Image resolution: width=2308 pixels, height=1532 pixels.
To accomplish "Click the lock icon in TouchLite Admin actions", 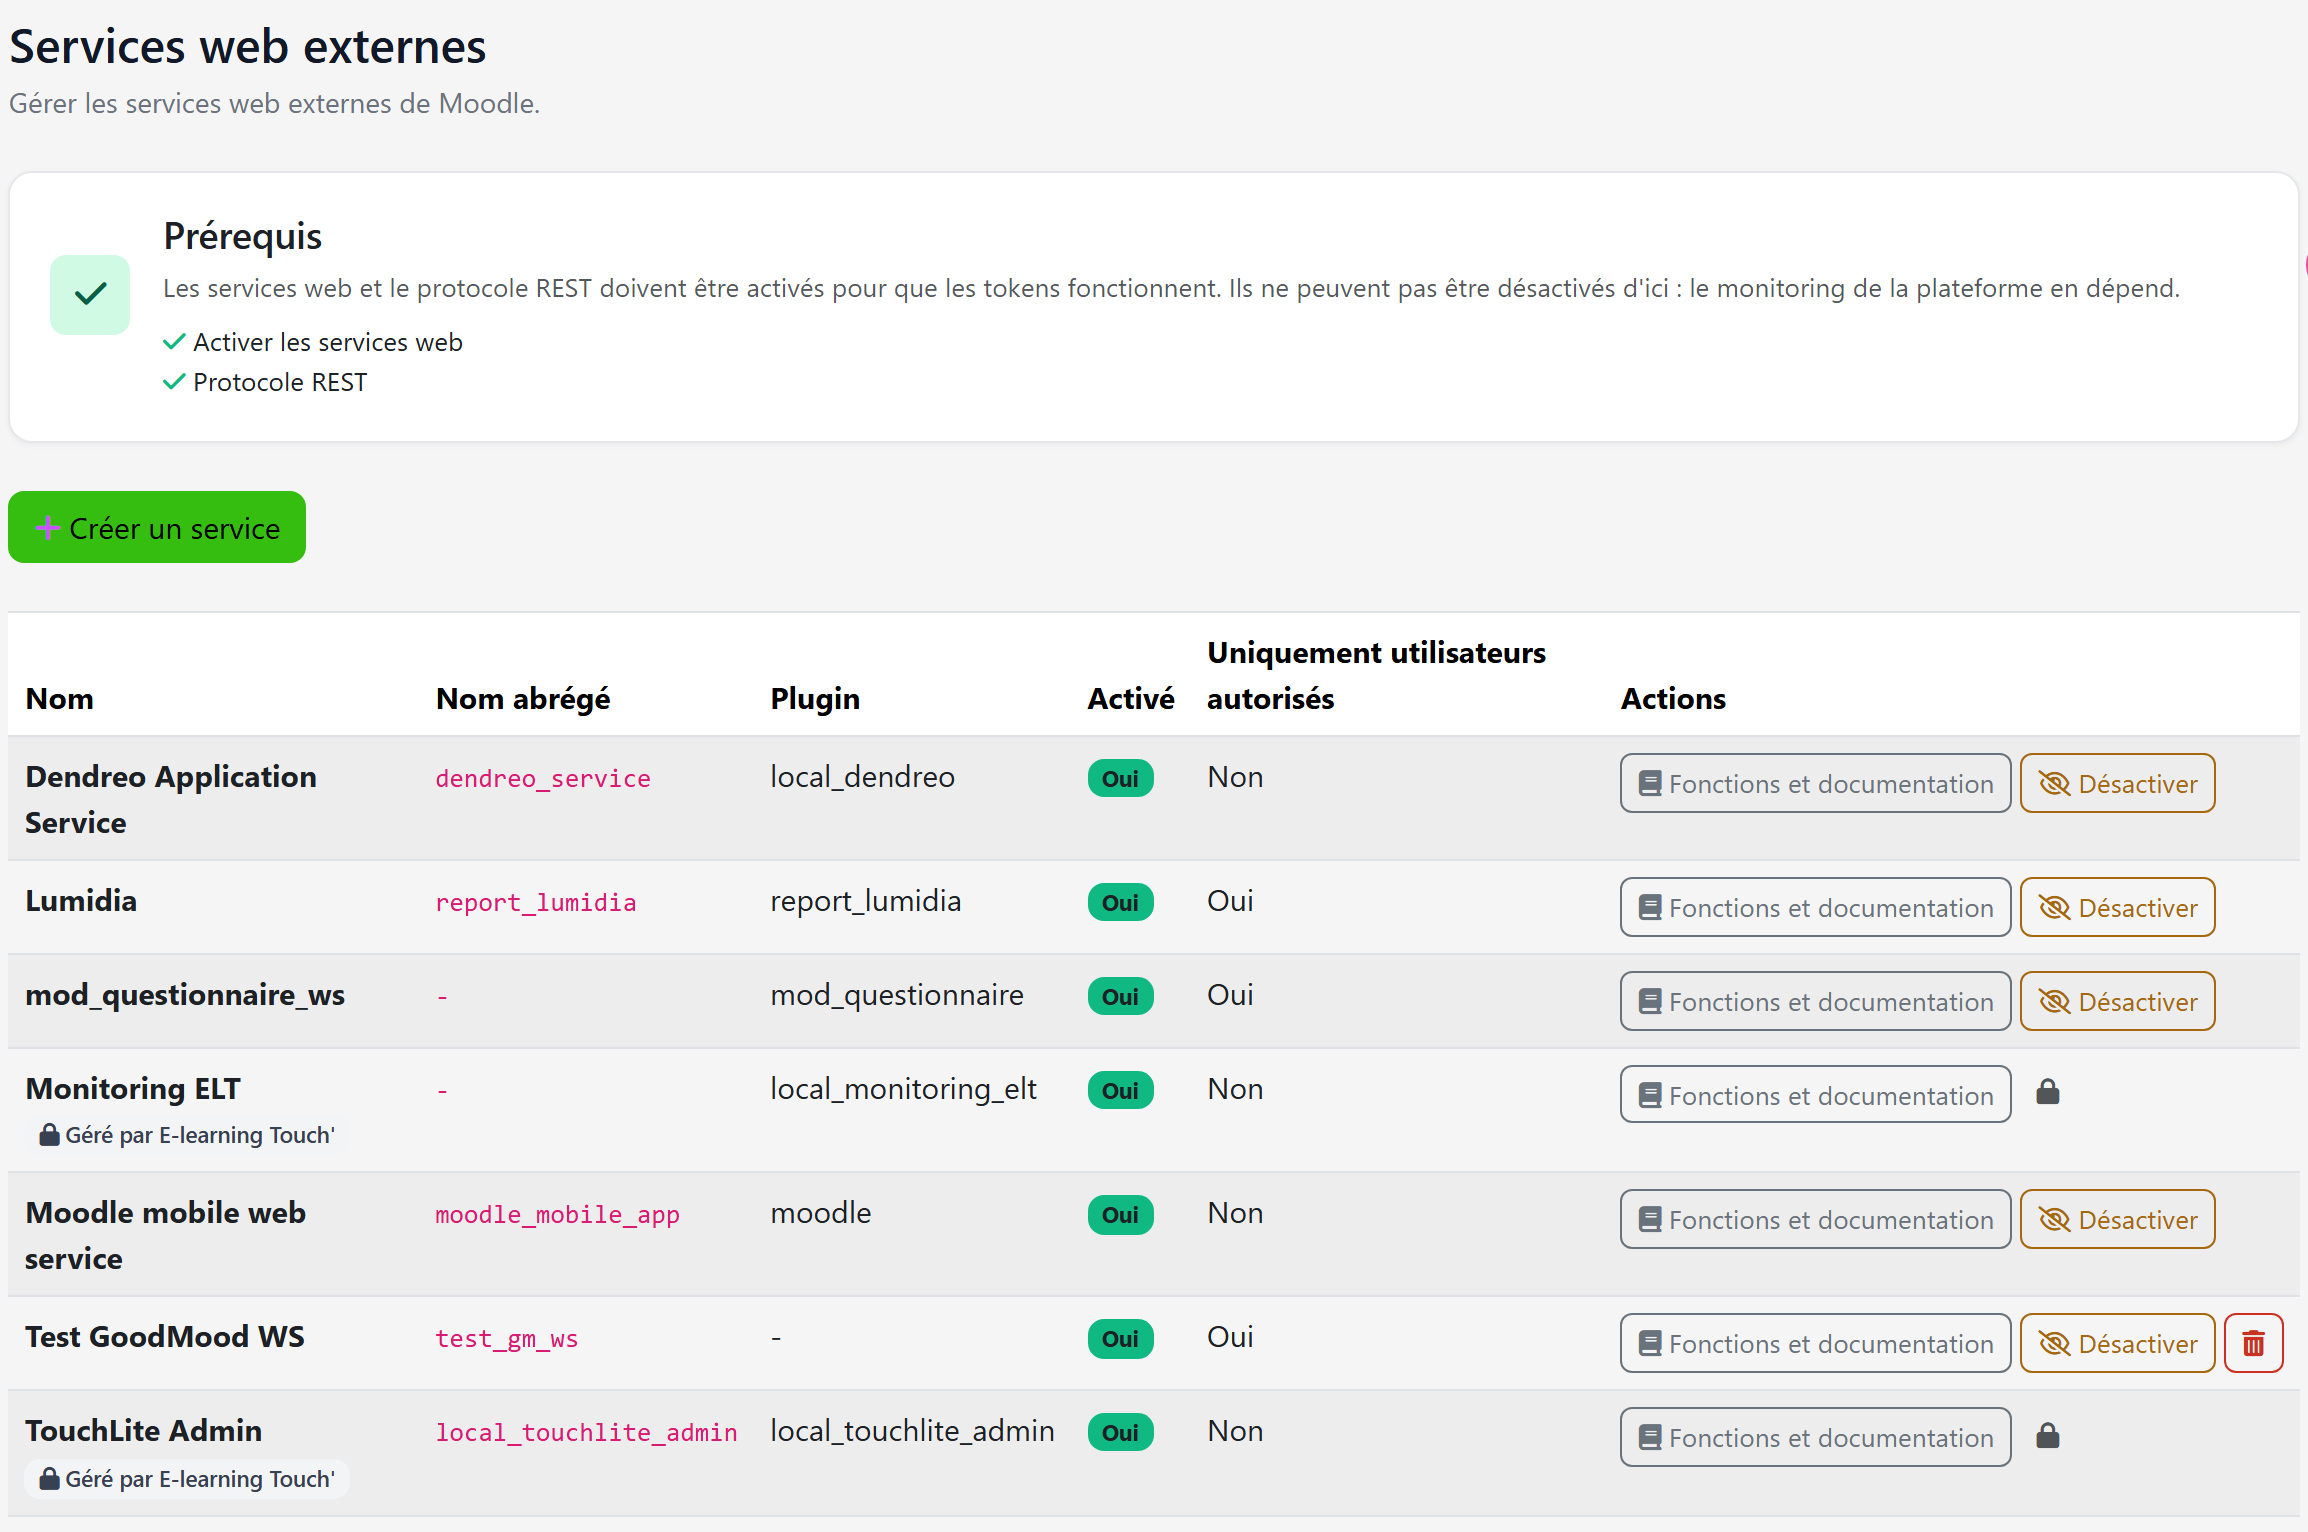I will (x=2048, y=1436).
